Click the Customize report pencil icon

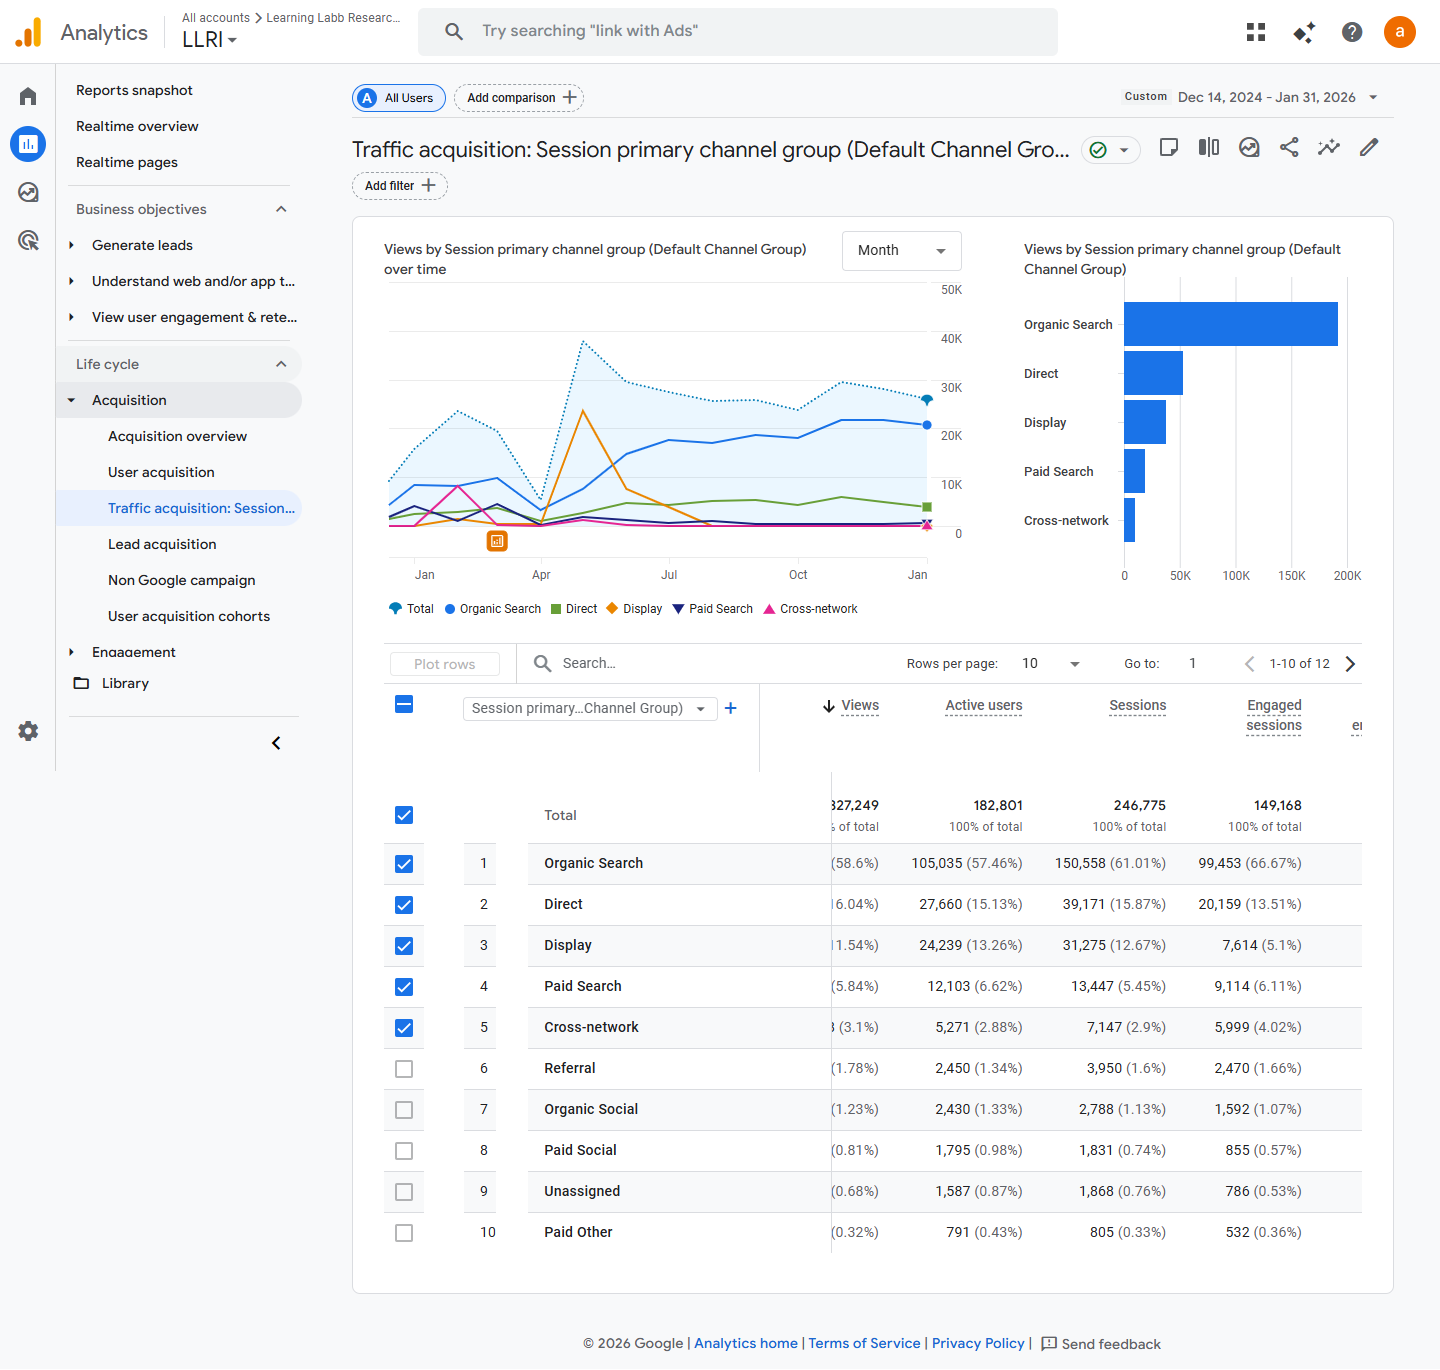1369,148
